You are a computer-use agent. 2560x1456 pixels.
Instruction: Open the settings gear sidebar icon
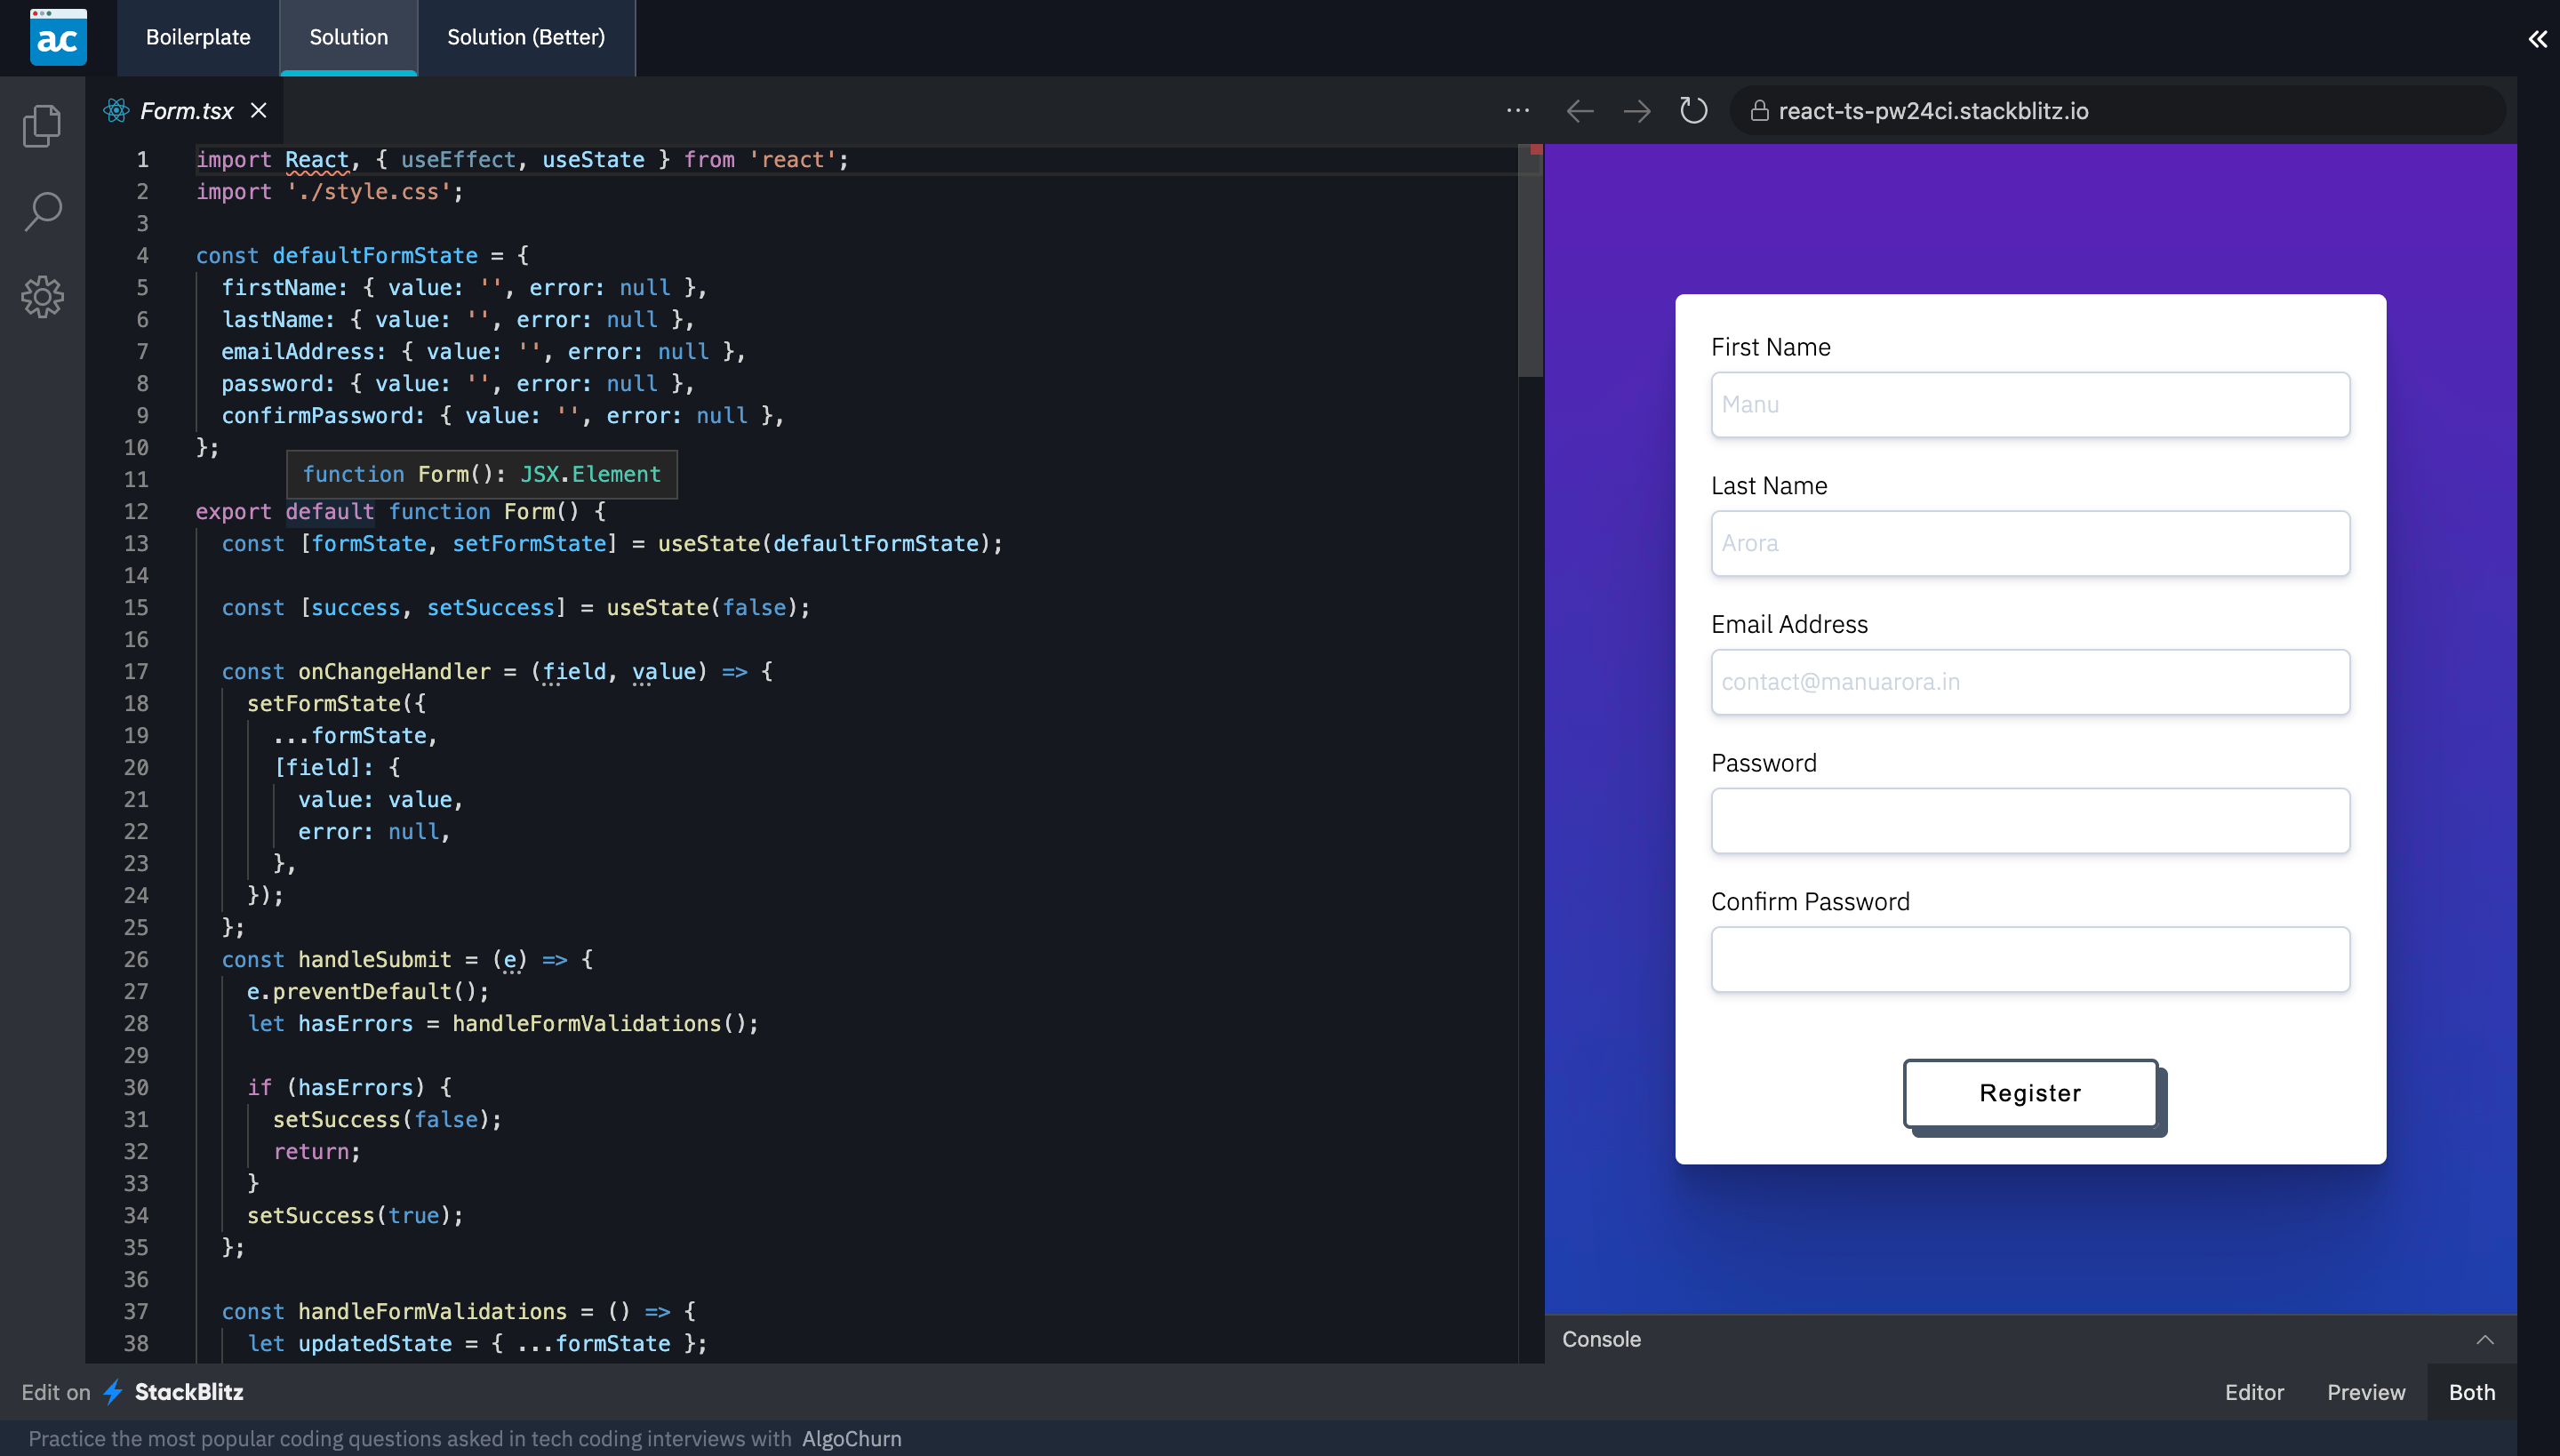pos(42,297)
